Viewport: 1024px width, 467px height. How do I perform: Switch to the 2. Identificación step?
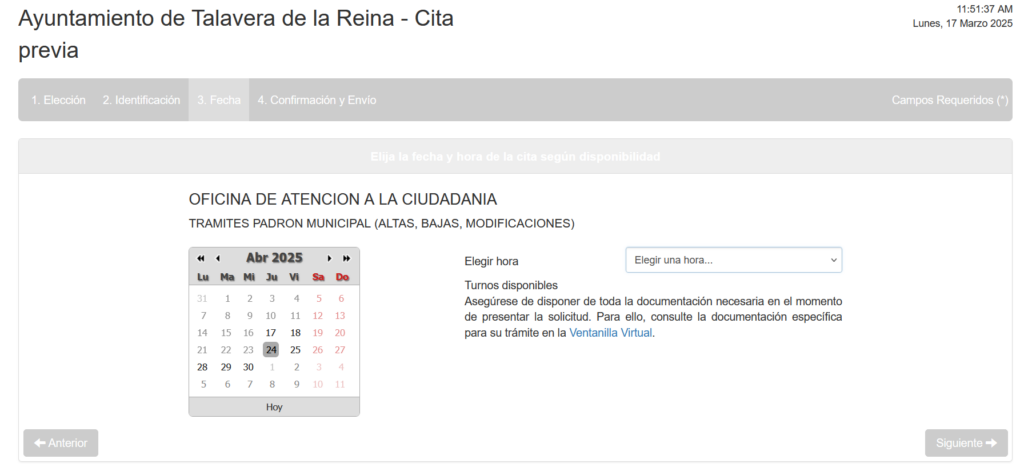click(141, 100)
